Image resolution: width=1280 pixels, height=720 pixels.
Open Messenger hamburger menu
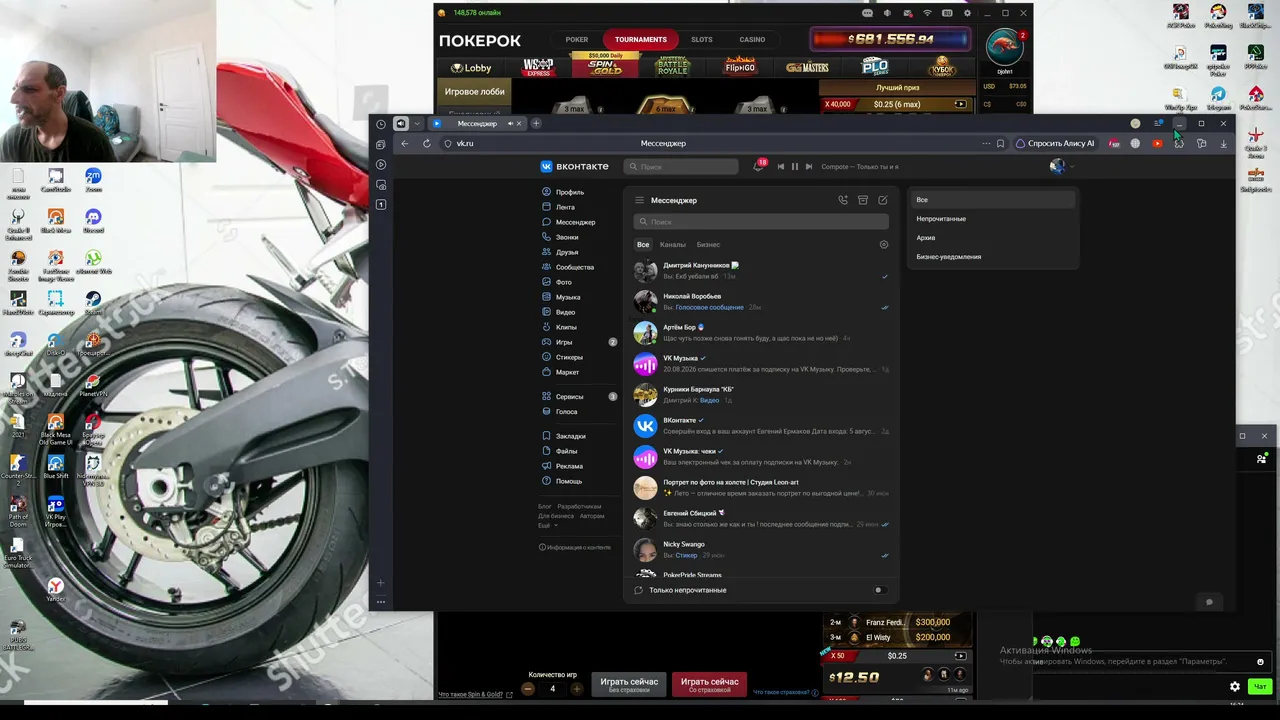pyautogui.click(x=640, y=200)
